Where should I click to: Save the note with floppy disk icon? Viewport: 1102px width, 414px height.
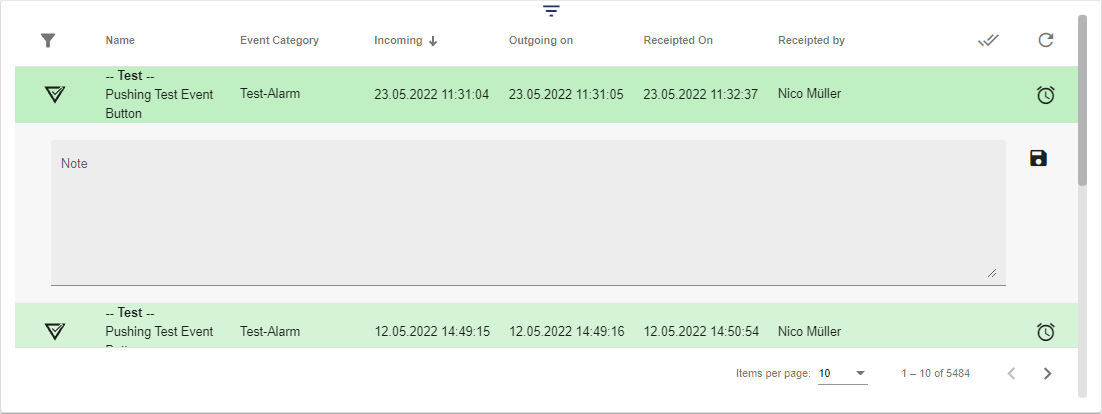pyautogui.click(x=1038, y=158)
